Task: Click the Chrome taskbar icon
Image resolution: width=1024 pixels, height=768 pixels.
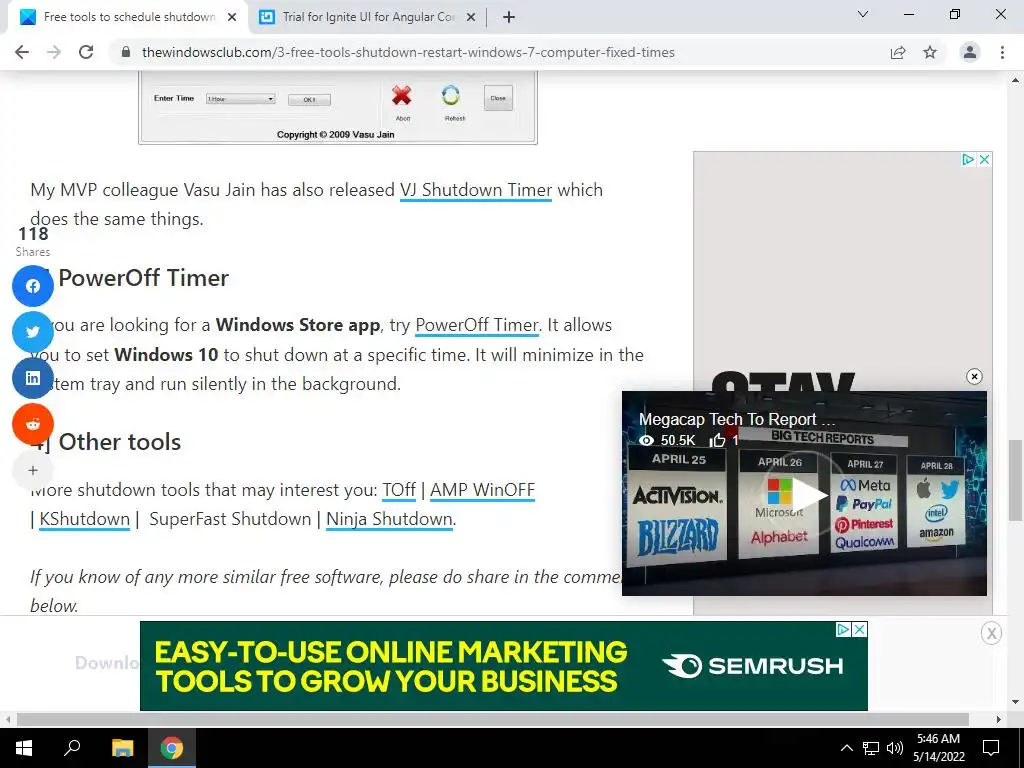Action: [172, 748]
